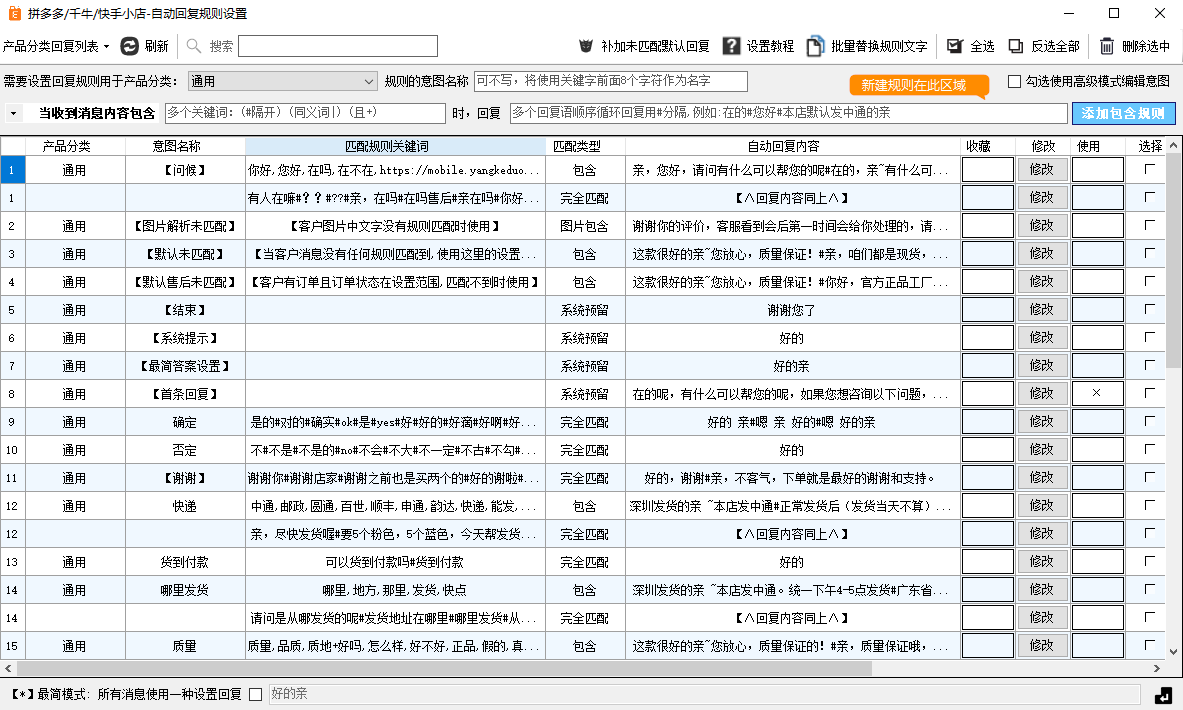The width and height of the screenshot is (1183, 710).
Task: Click bottom-right corner arrow icon
Action: (x=1163, y=694)
